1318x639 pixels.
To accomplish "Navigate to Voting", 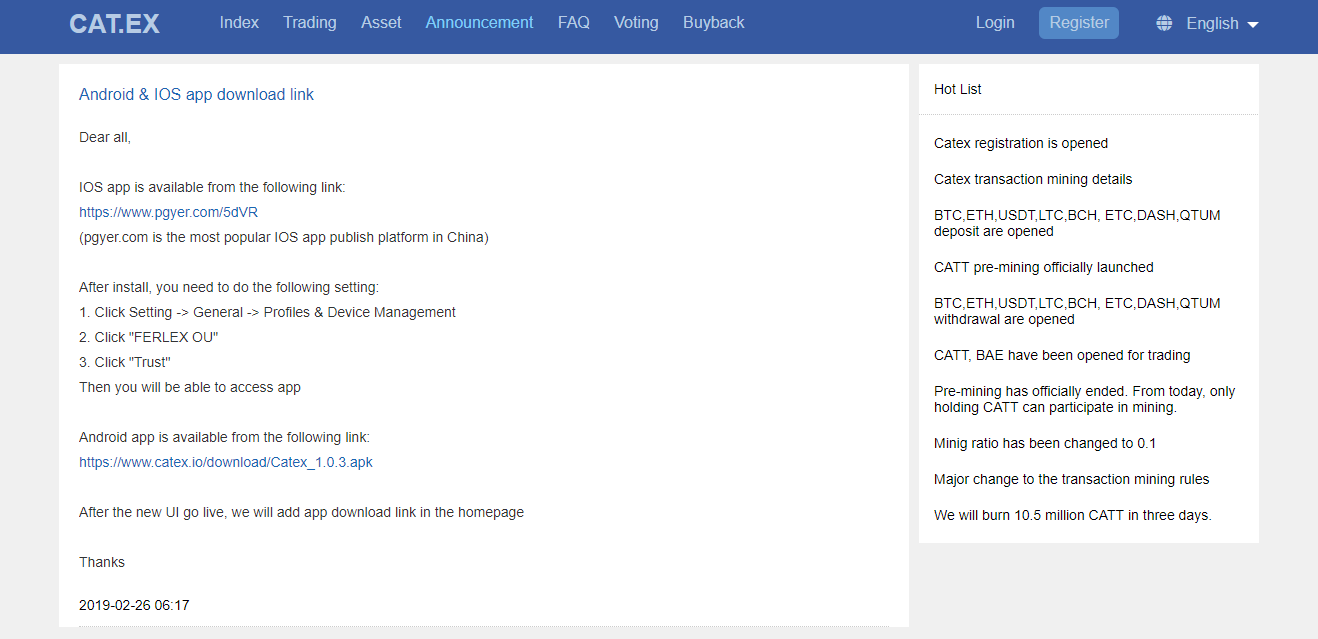I will click(x=636, y=22).
